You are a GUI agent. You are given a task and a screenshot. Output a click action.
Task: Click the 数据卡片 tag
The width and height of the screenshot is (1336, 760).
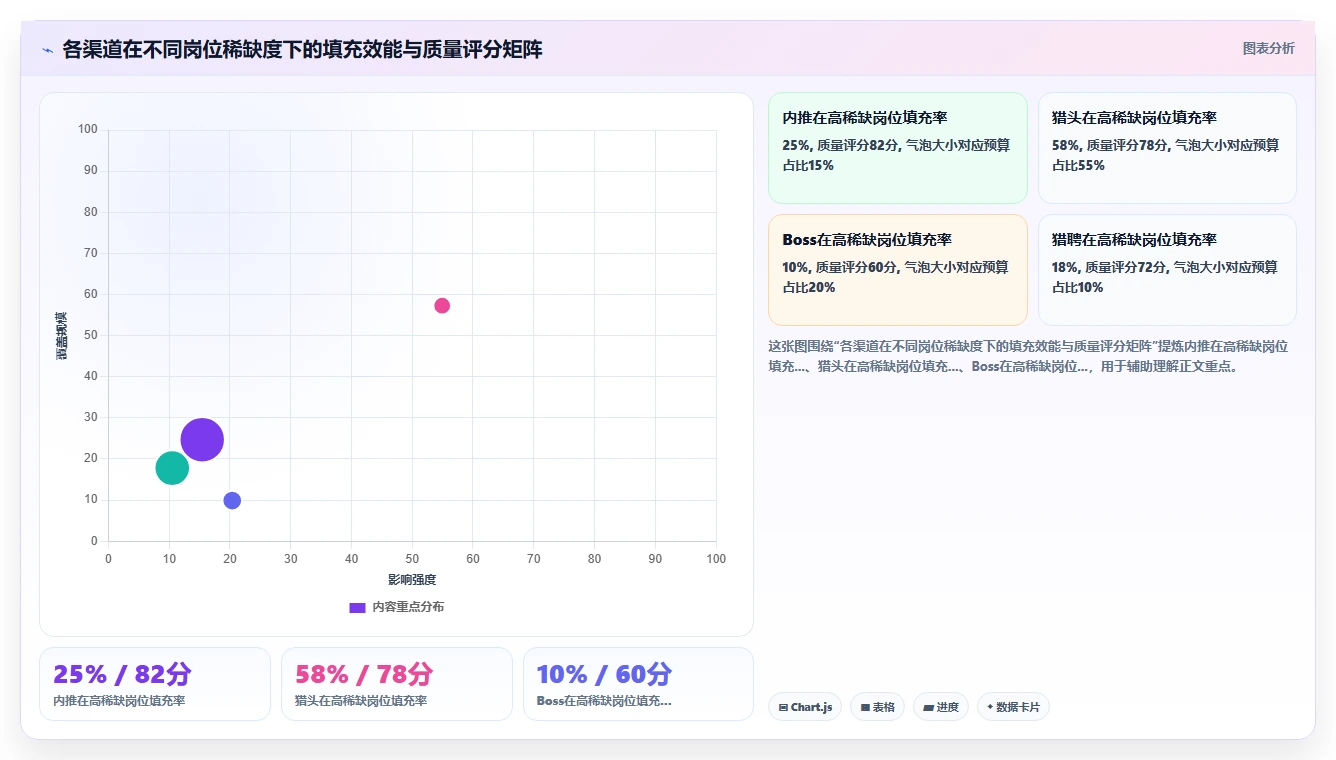(1013, 707)
